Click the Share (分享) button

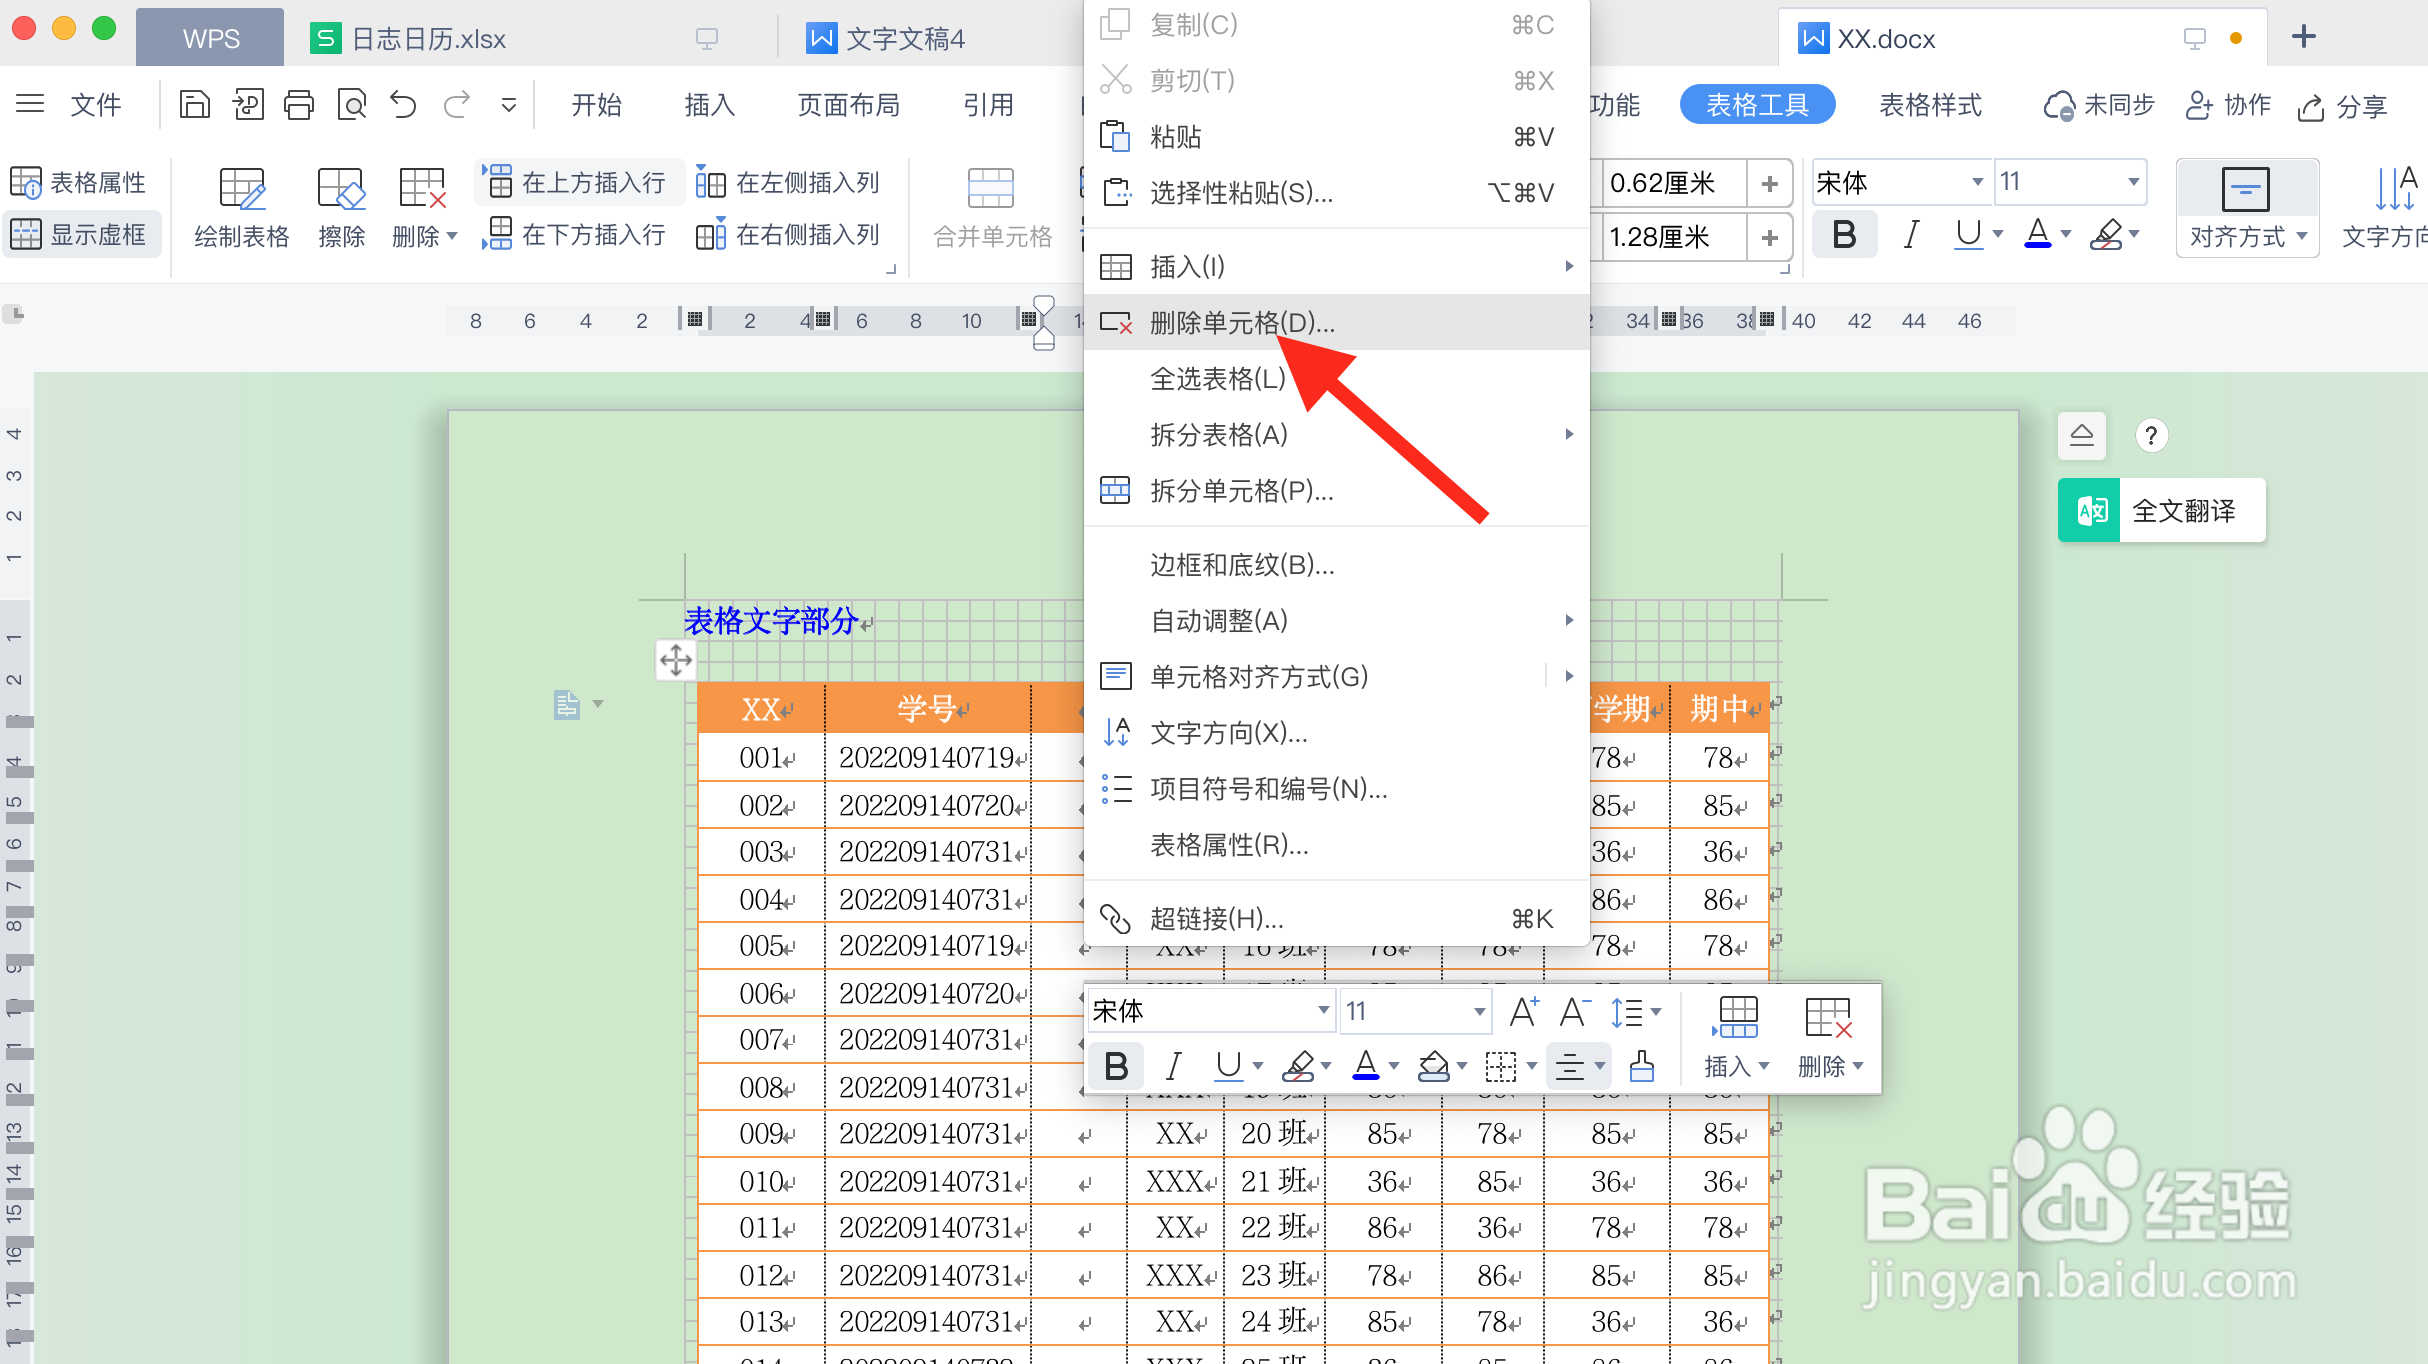2342,105
